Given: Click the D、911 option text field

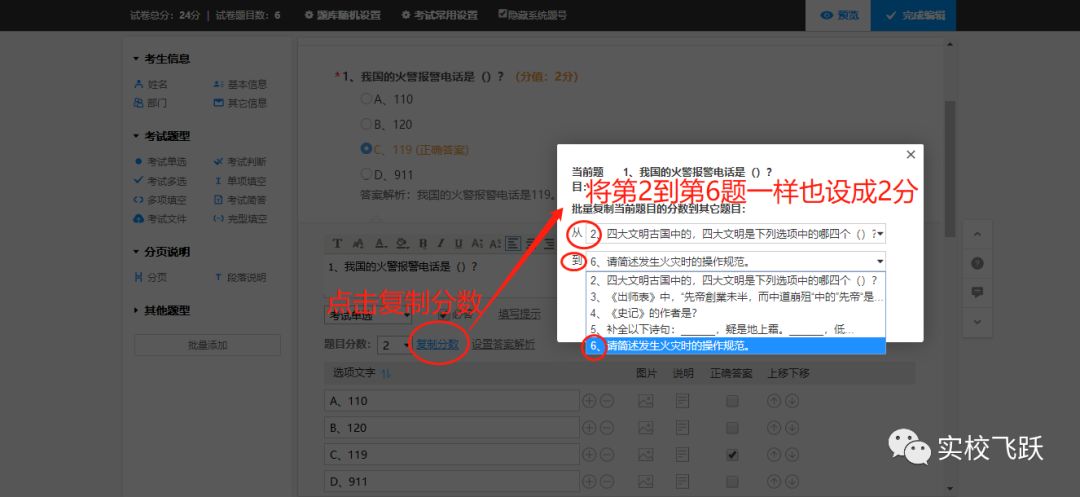Looking at the screenshot, I should pyautogui.click(x=452, y=480).
